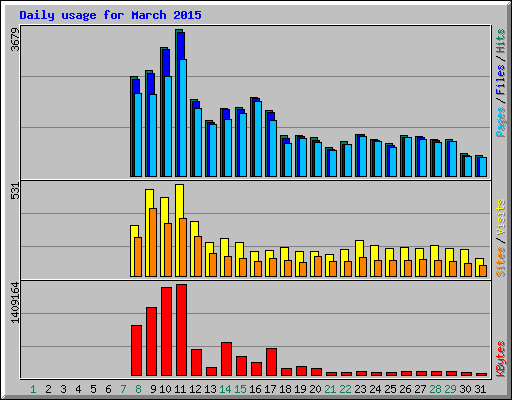Select day 22 on the x-axis
The height and width of the screenshot is (400, 512).
[345, 389]
